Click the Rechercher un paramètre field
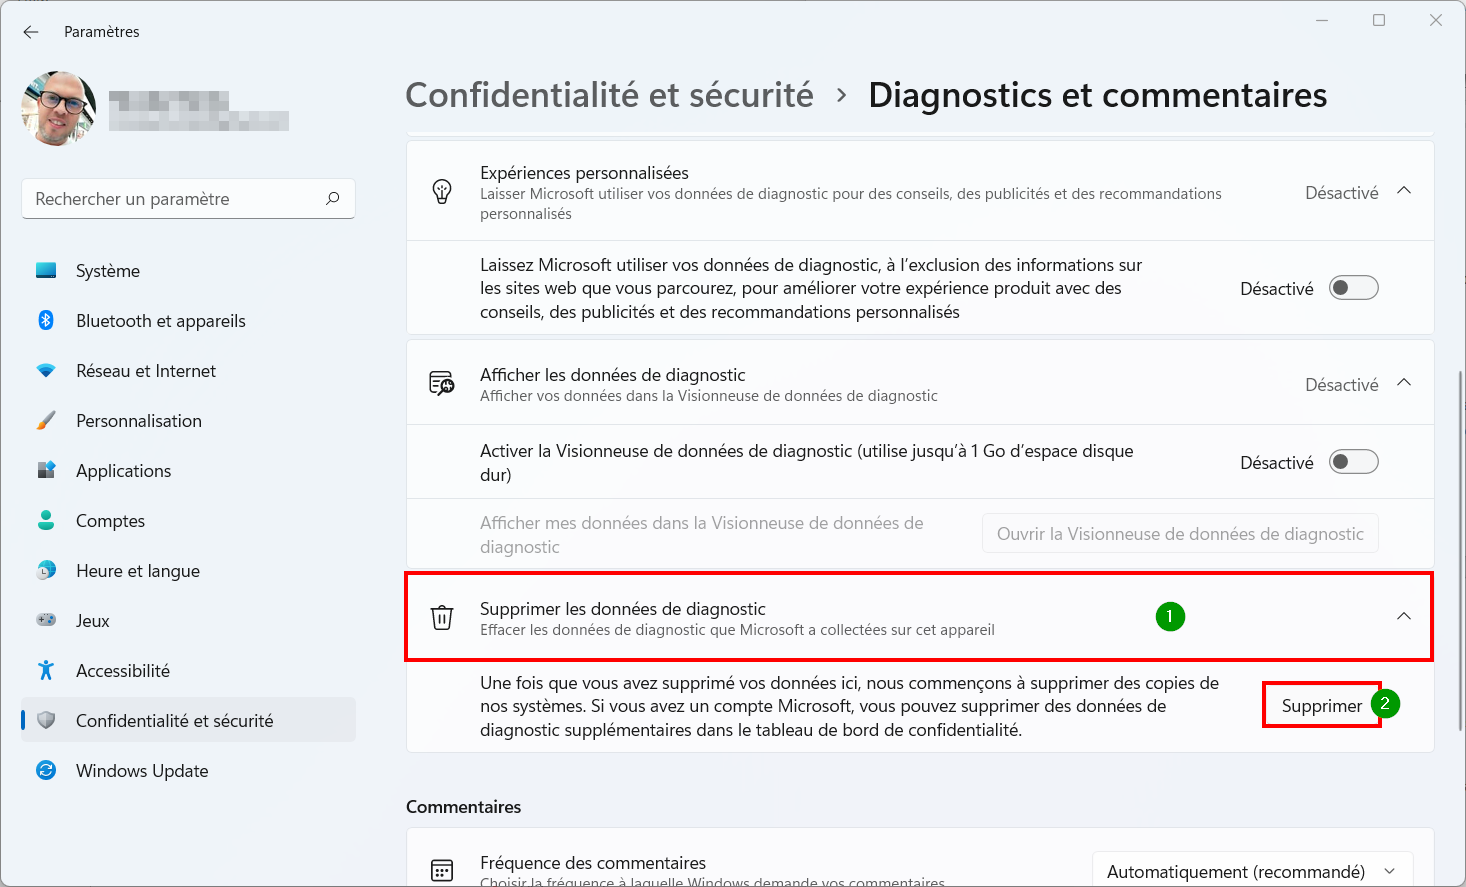Image resolution: width=1466 pixels, height=887 pixels. [x=188, y=199]
